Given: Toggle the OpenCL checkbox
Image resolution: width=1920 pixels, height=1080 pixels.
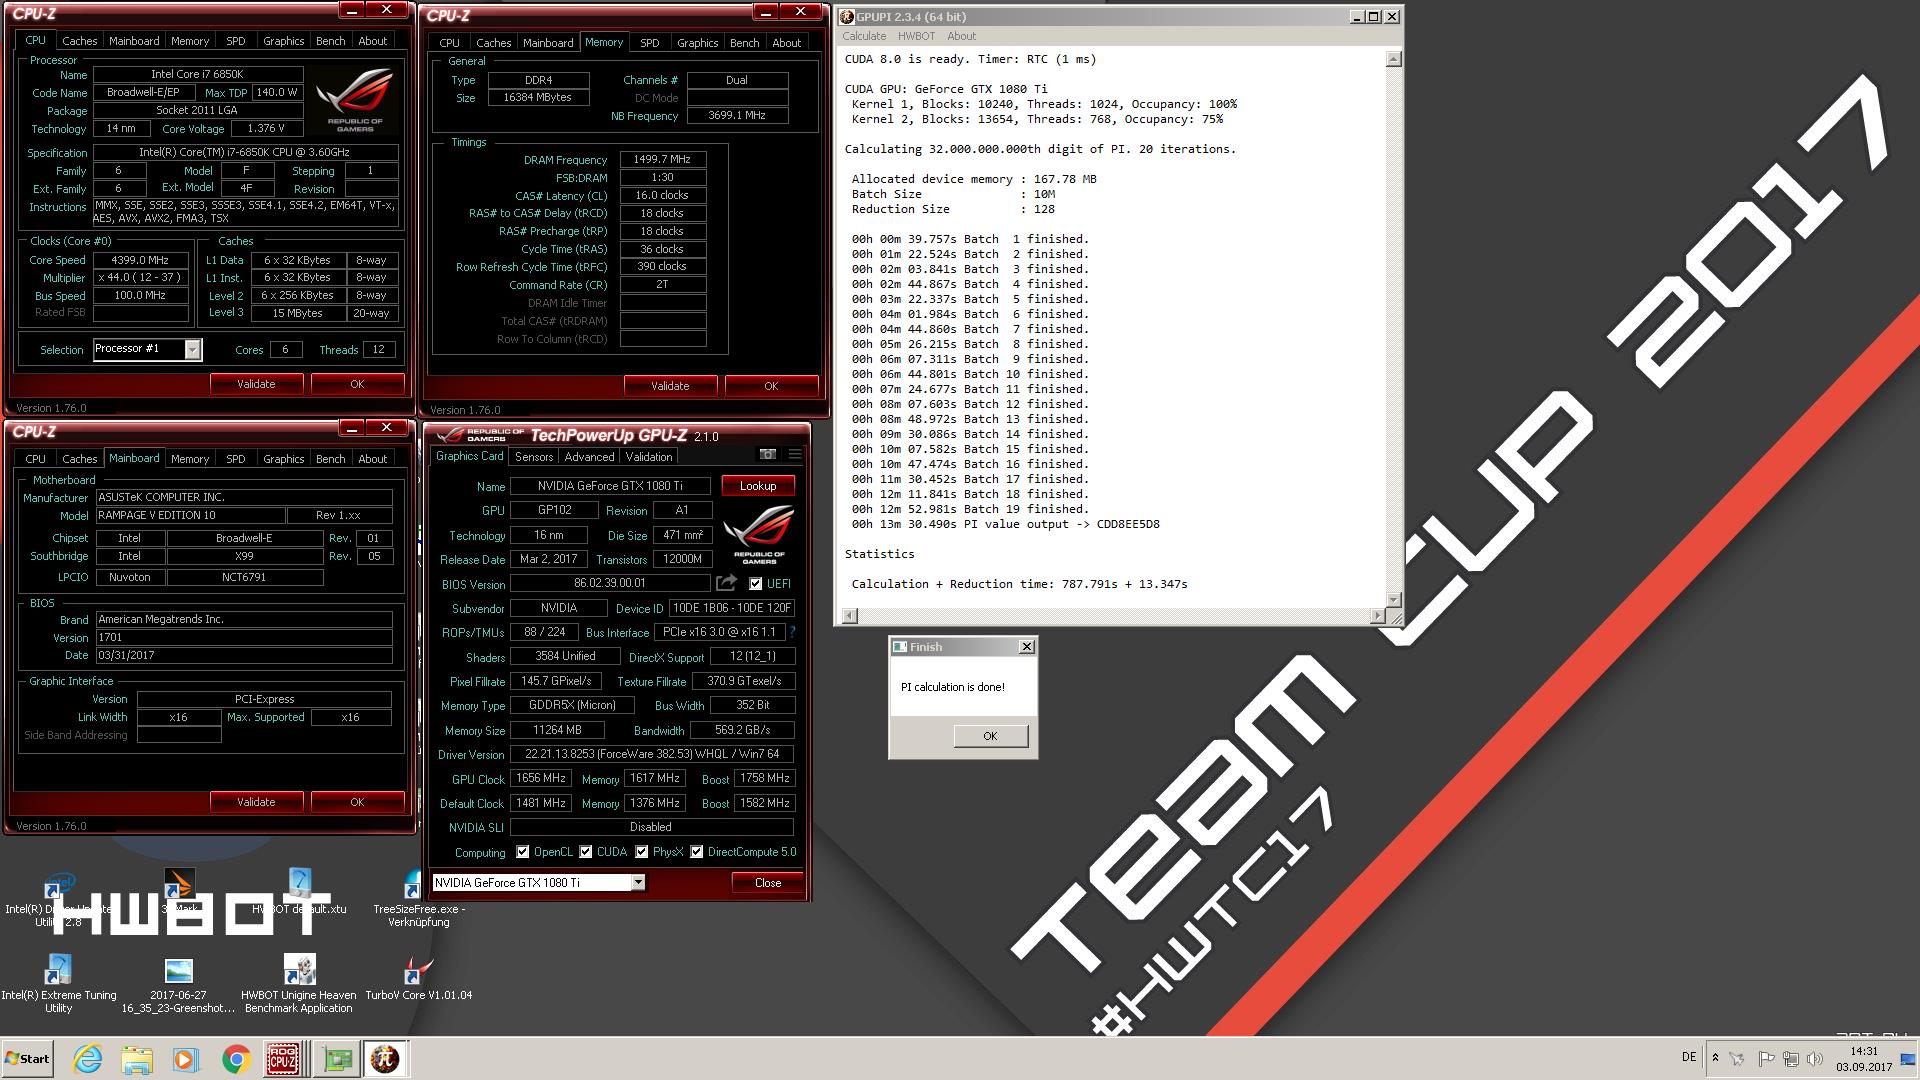Looking at the screenshot, I should pyautogui.click(x=522, y=852).
